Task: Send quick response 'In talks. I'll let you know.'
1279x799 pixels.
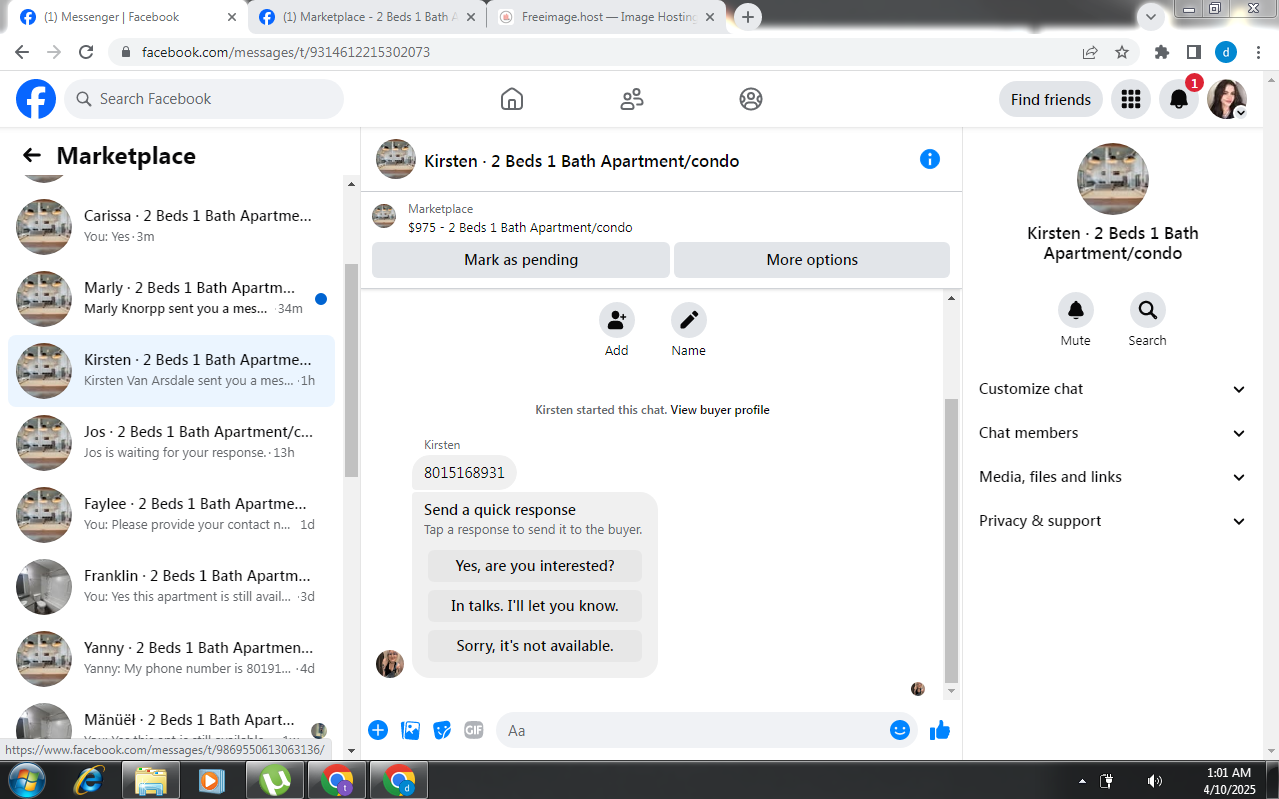Action: tap(535, 606)
